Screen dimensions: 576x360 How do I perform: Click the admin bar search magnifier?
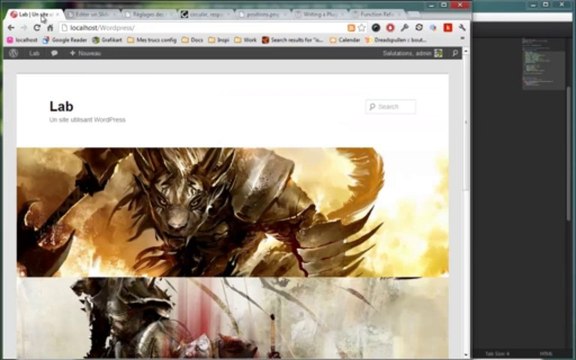tap(455, 53)
